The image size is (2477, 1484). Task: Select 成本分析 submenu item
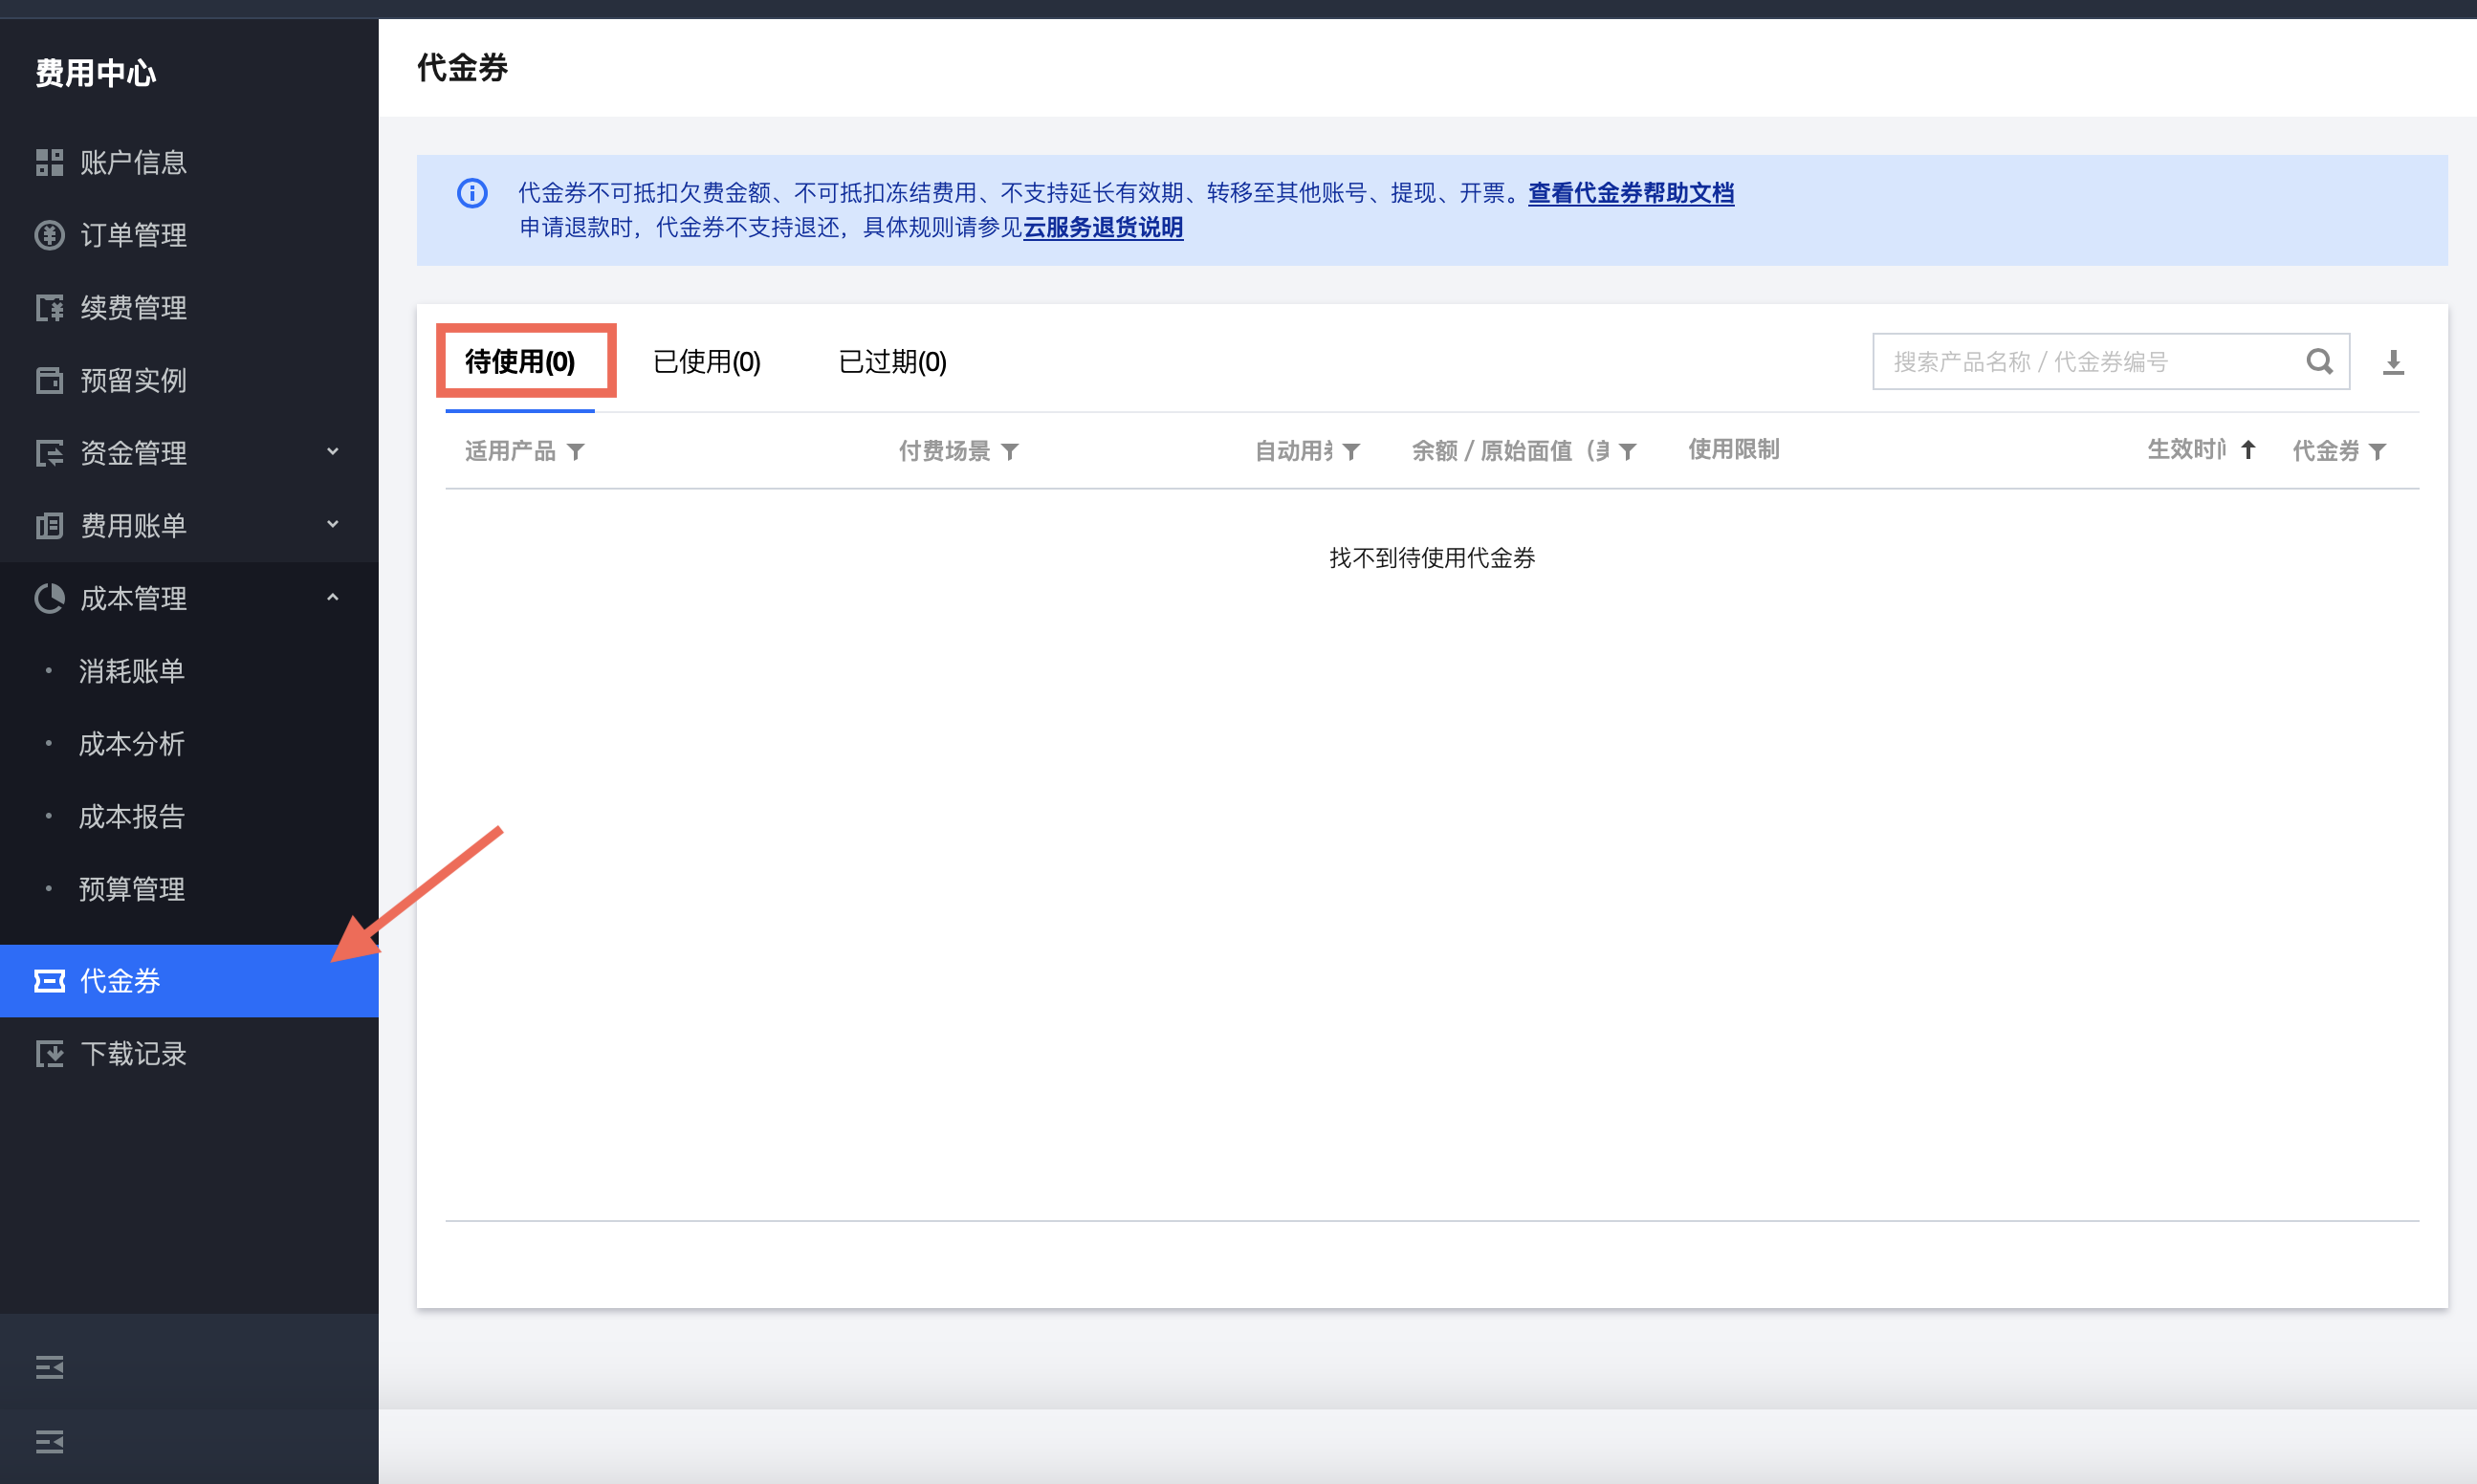point(131,743)
